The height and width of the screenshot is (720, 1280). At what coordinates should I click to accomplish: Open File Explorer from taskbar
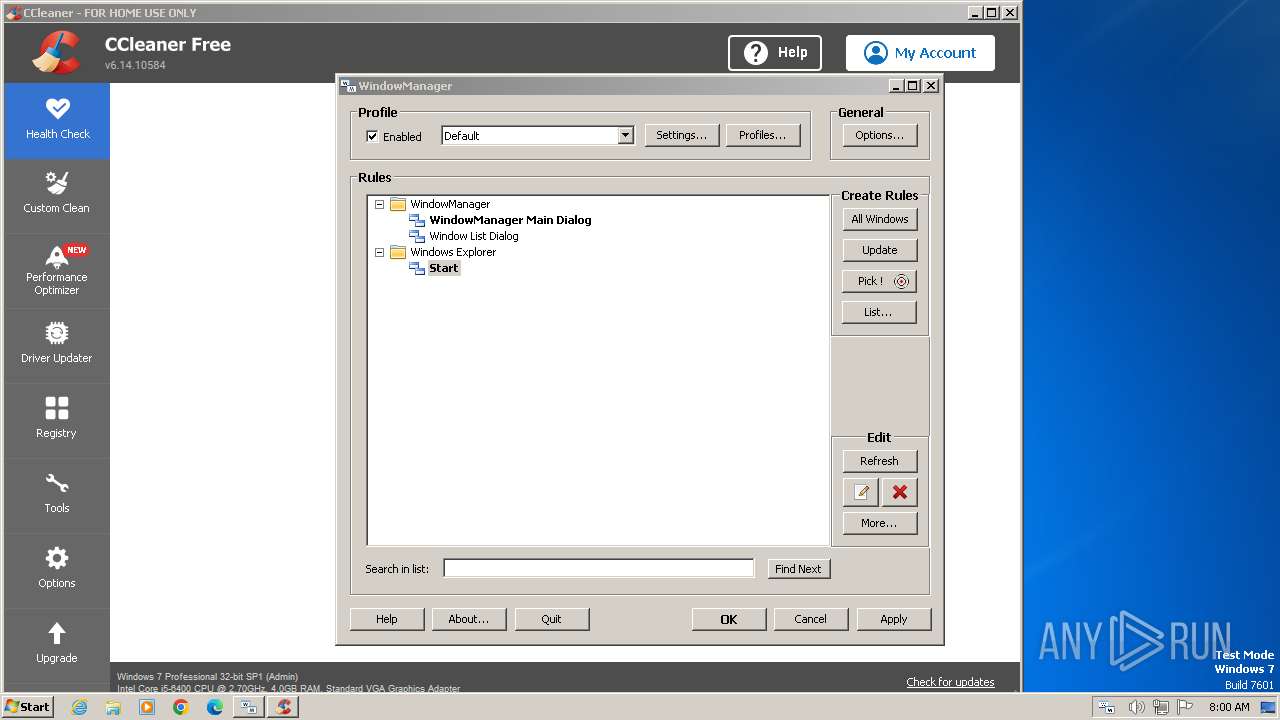[113, 707]
